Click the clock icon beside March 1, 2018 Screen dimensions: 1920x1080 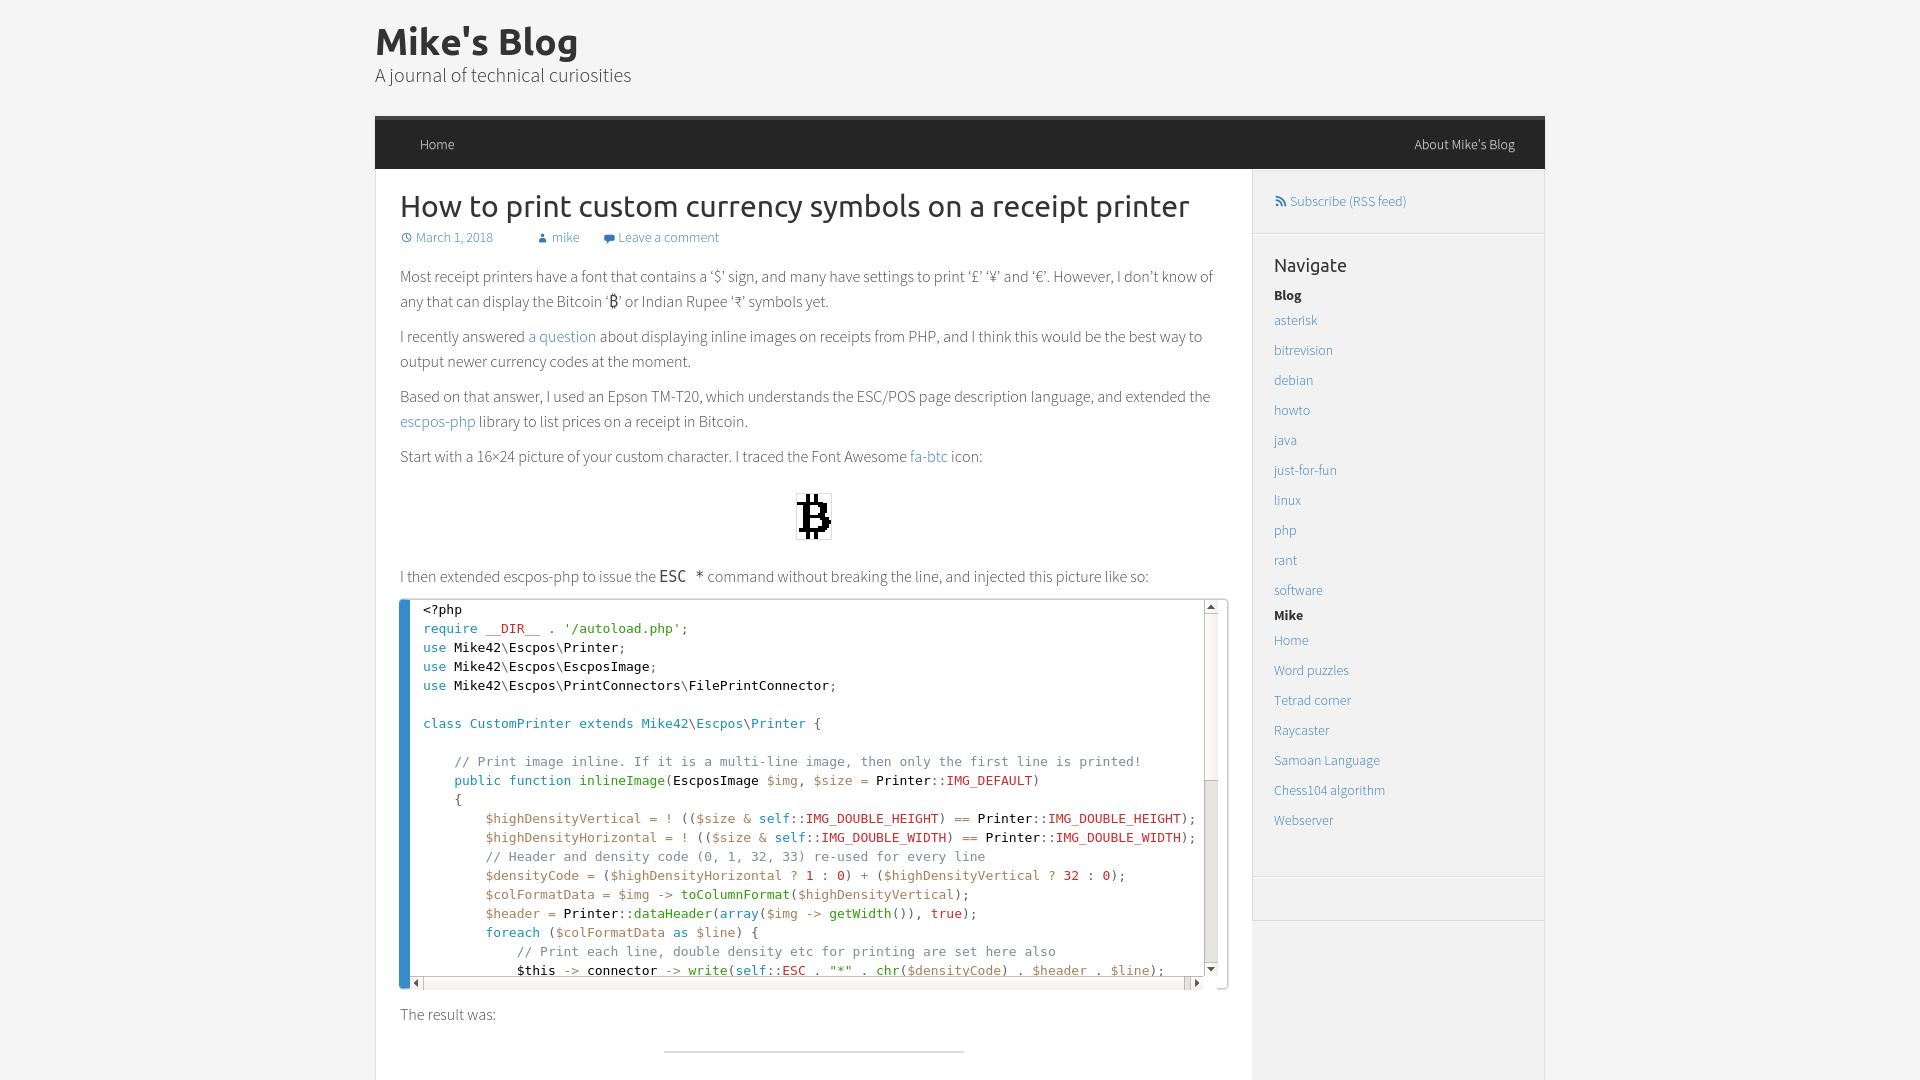pyautogui.click(x=406, y=238)
